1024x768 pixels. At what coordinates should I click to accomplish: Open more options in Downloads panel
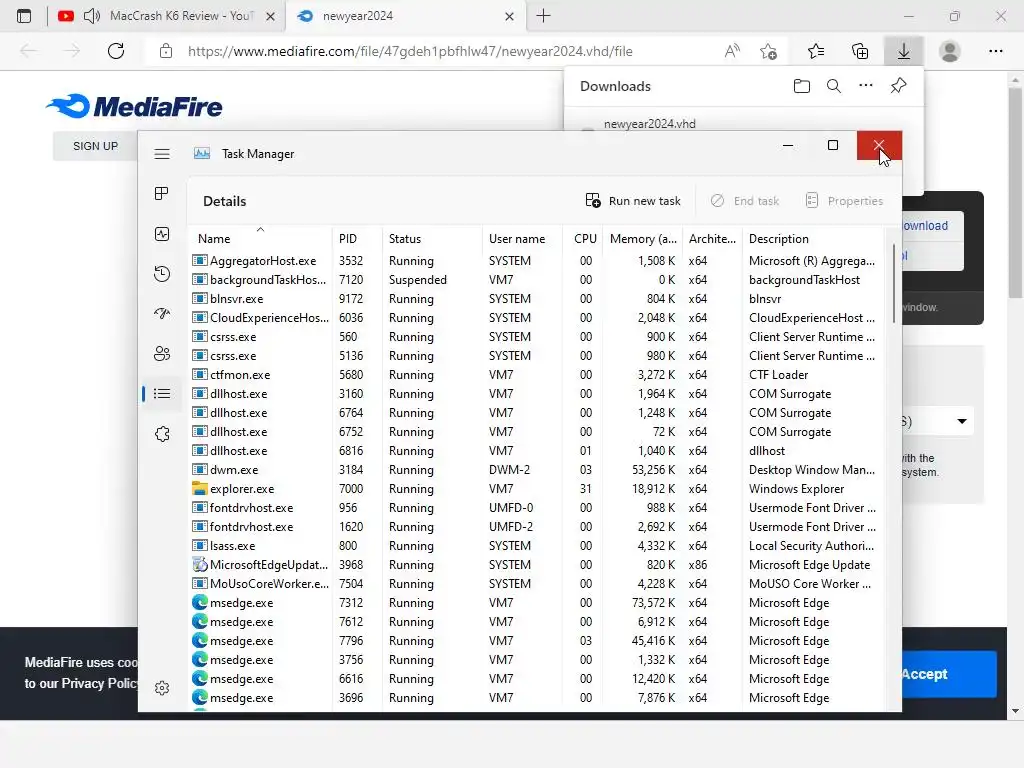pos(866,86)
